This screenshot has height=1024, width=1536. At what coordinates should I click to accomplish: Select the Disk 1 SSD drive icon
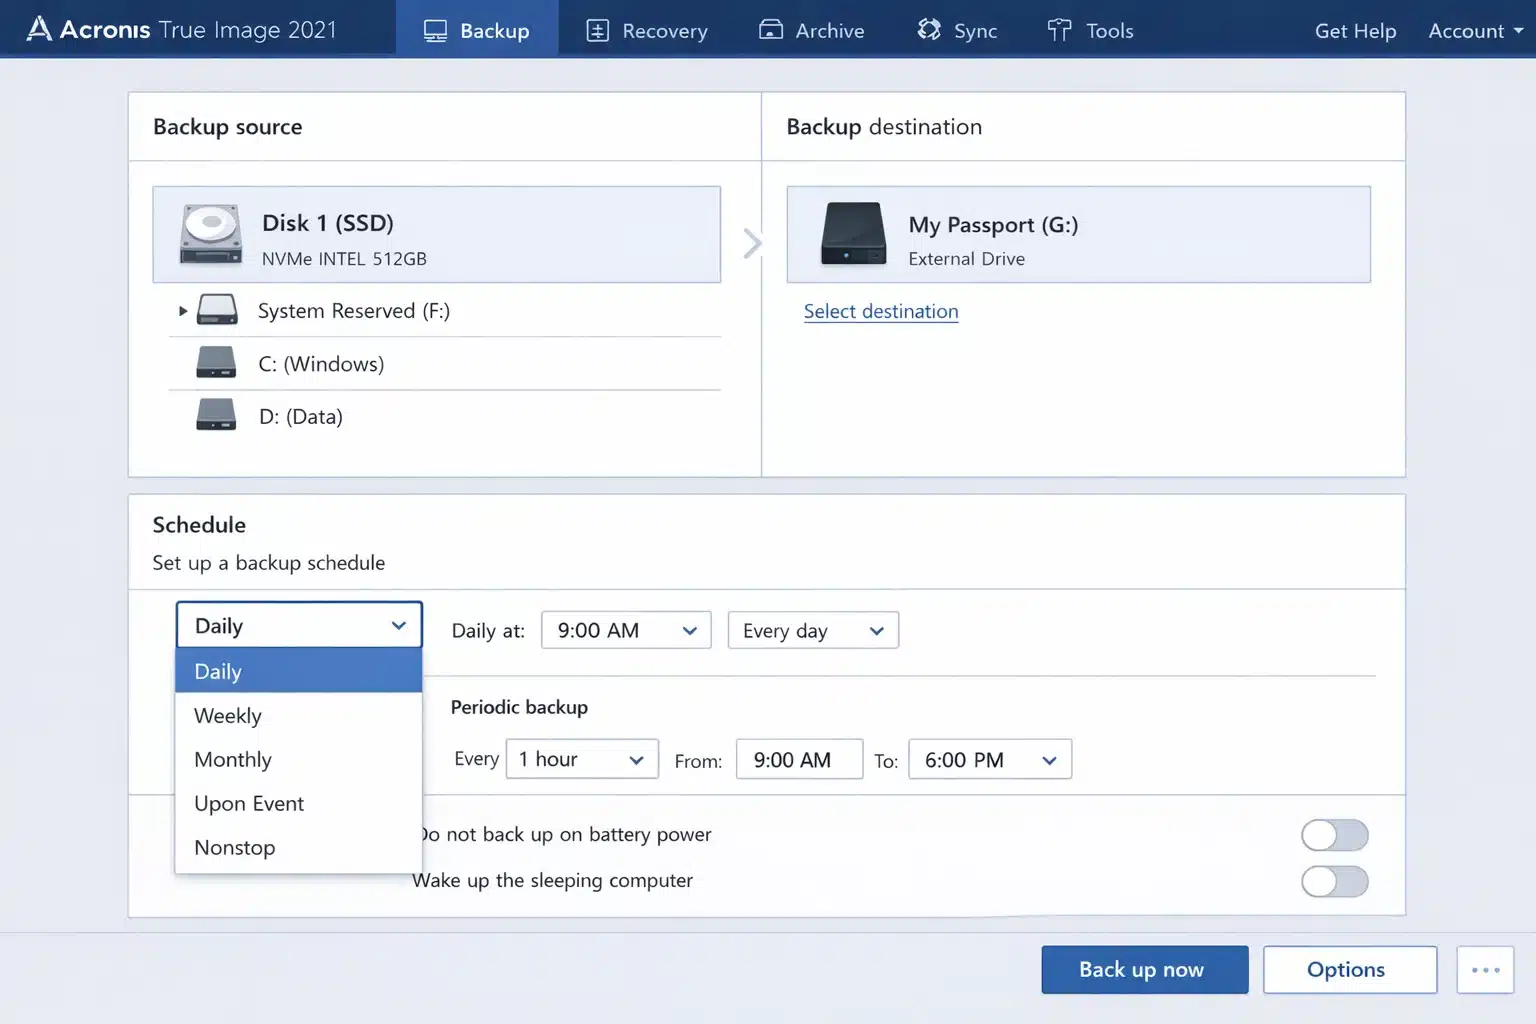[210, 233]
